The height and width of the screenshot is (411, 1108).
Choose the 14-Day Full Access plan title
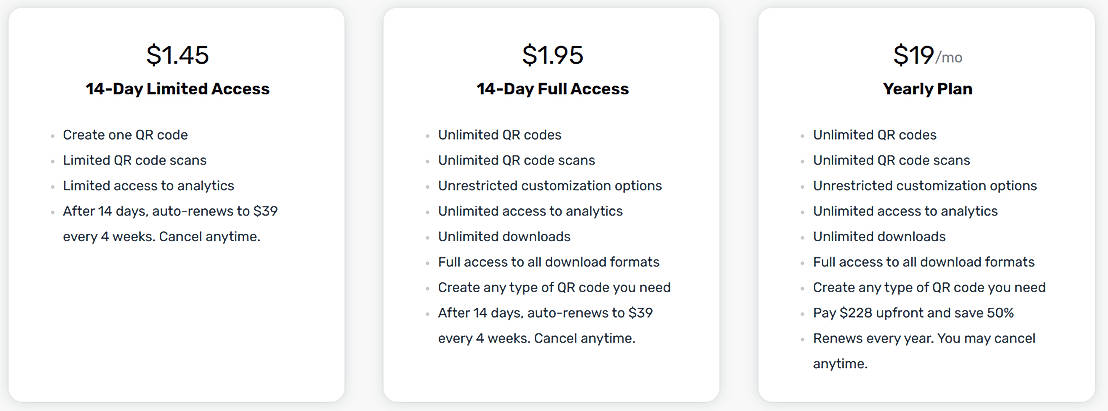pyautogui.click(x=552, y=89)
